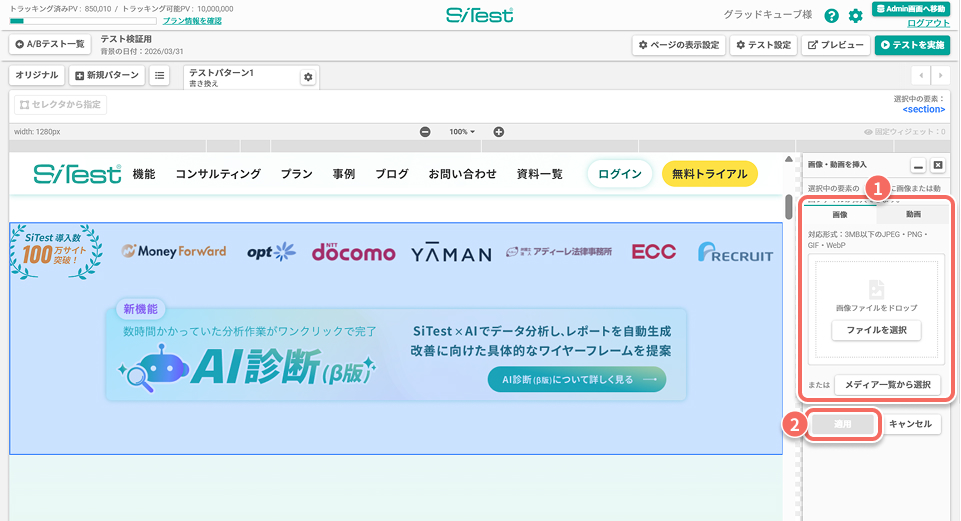Switch to the 画像 tab
The width and height of the screenshot is (961, 521).
click(x=840, y=215)
